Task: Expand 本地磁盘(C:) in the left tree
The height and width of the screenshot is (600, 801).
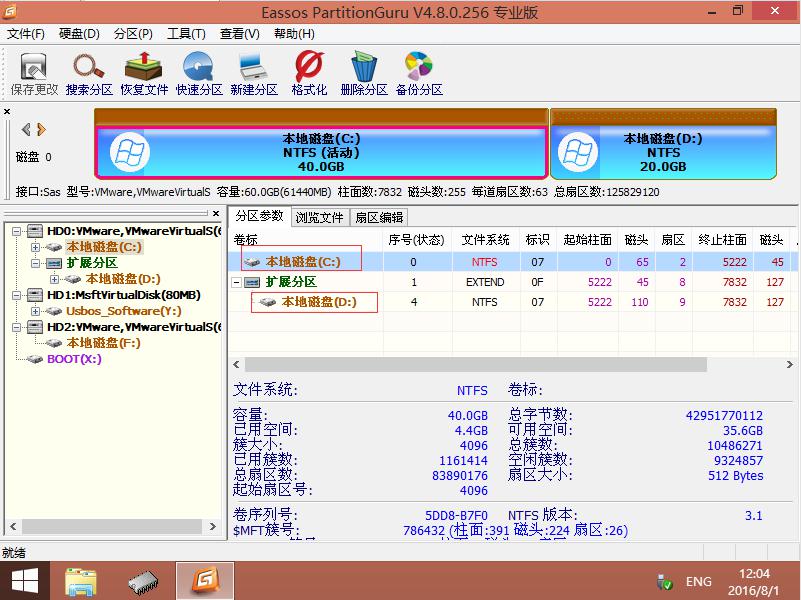Action: [x=36, y=247]
